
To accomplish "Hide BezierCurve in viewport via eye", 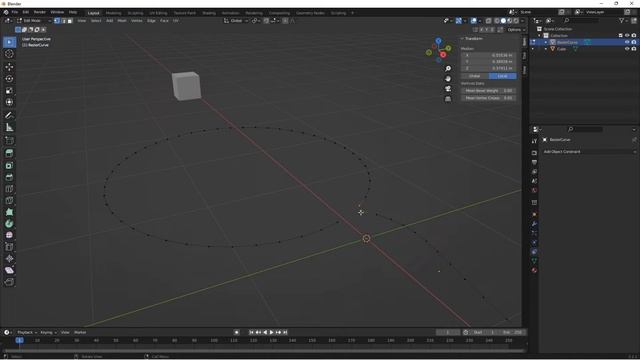I will click(627, 42).
